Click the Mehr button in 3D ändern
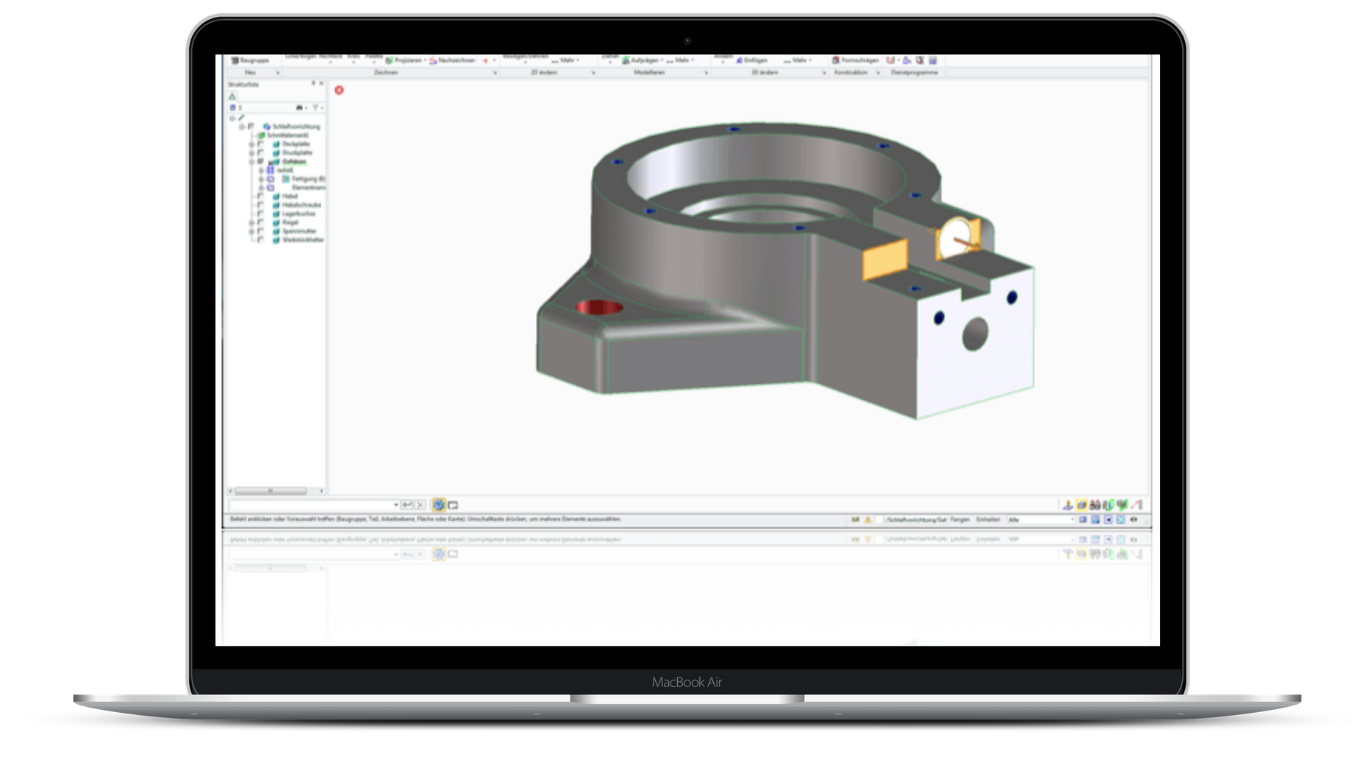 coord(799,60)
